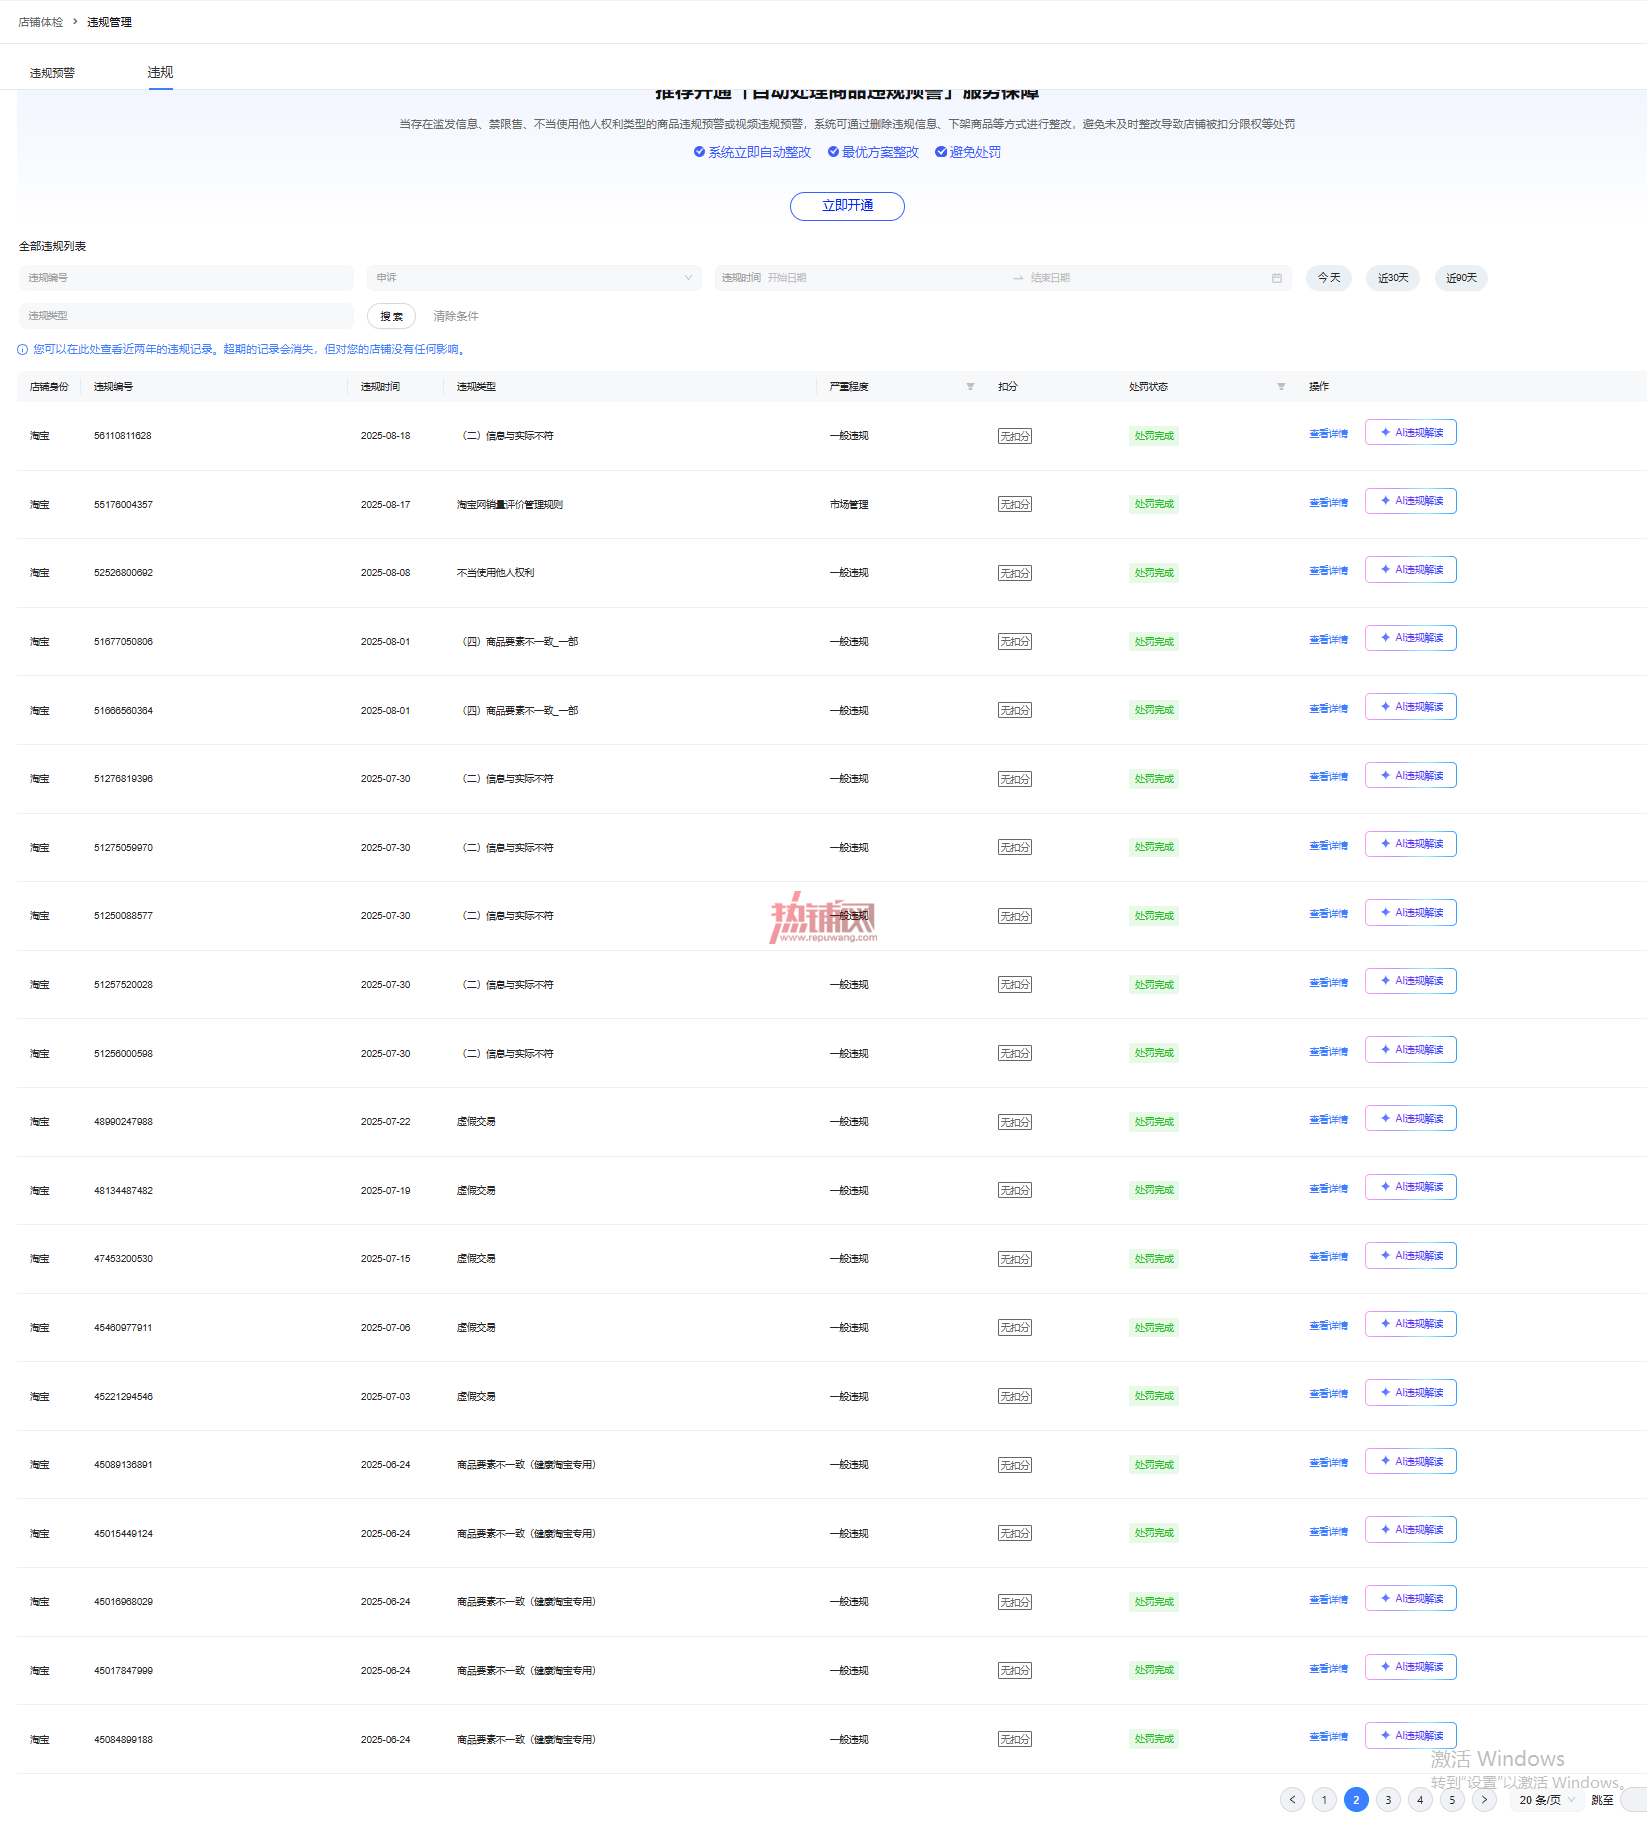Click the checkmark icon beside 系统立即自动整改

click(699, 152)
